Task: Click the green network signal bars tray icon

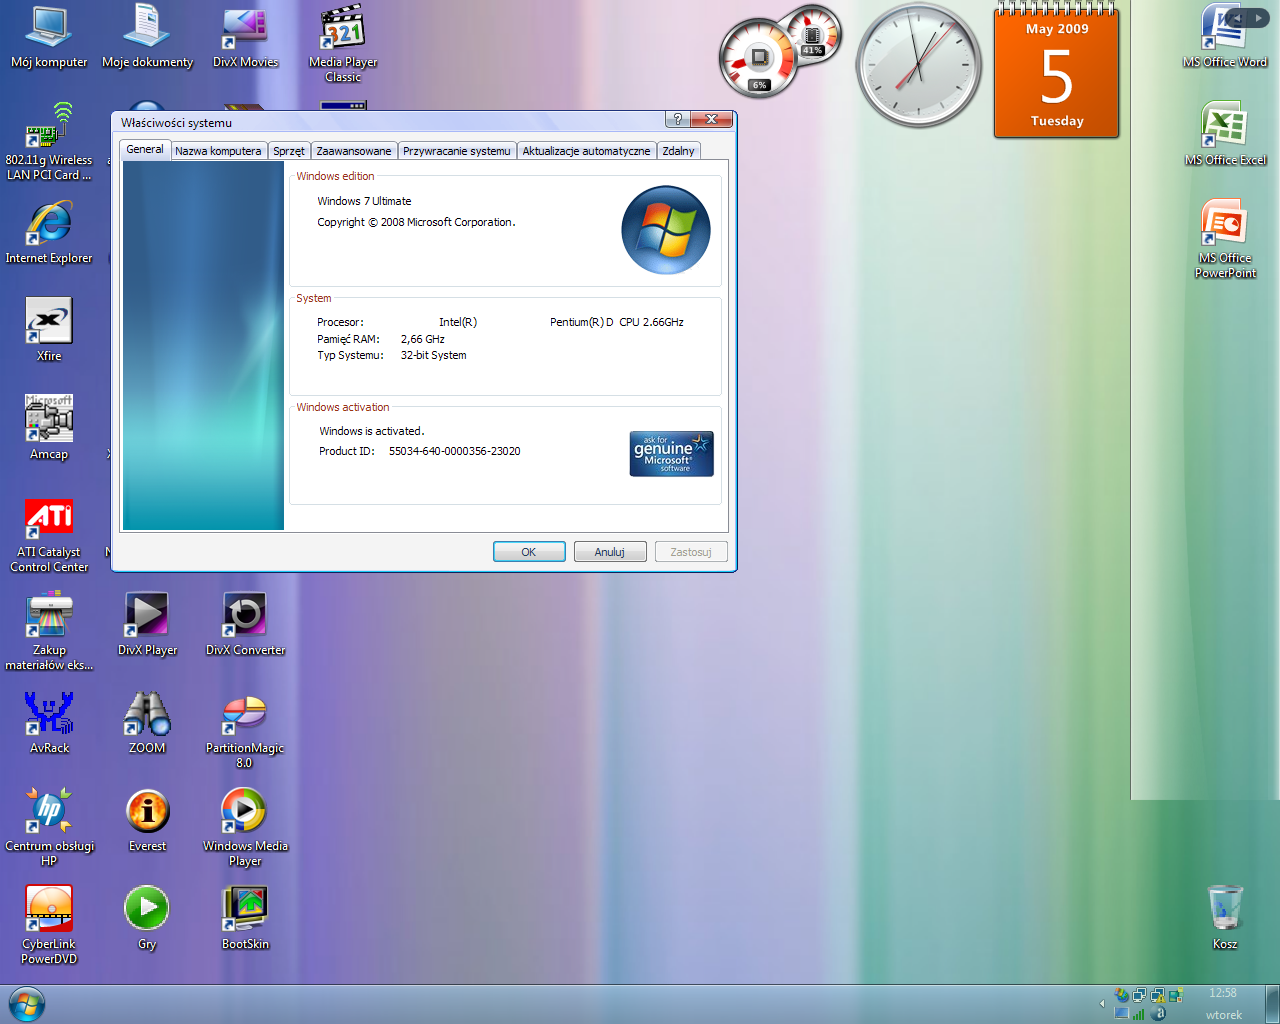Action: (1138, 1014)
